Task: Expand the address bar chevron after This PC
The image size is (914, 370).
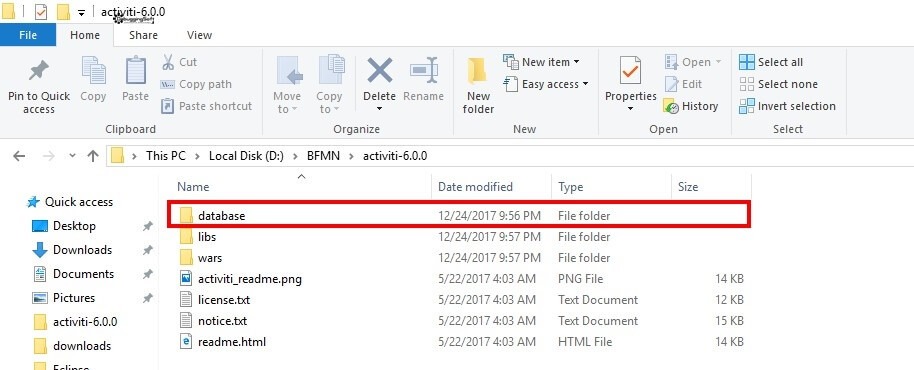Action: coord(197,156)
